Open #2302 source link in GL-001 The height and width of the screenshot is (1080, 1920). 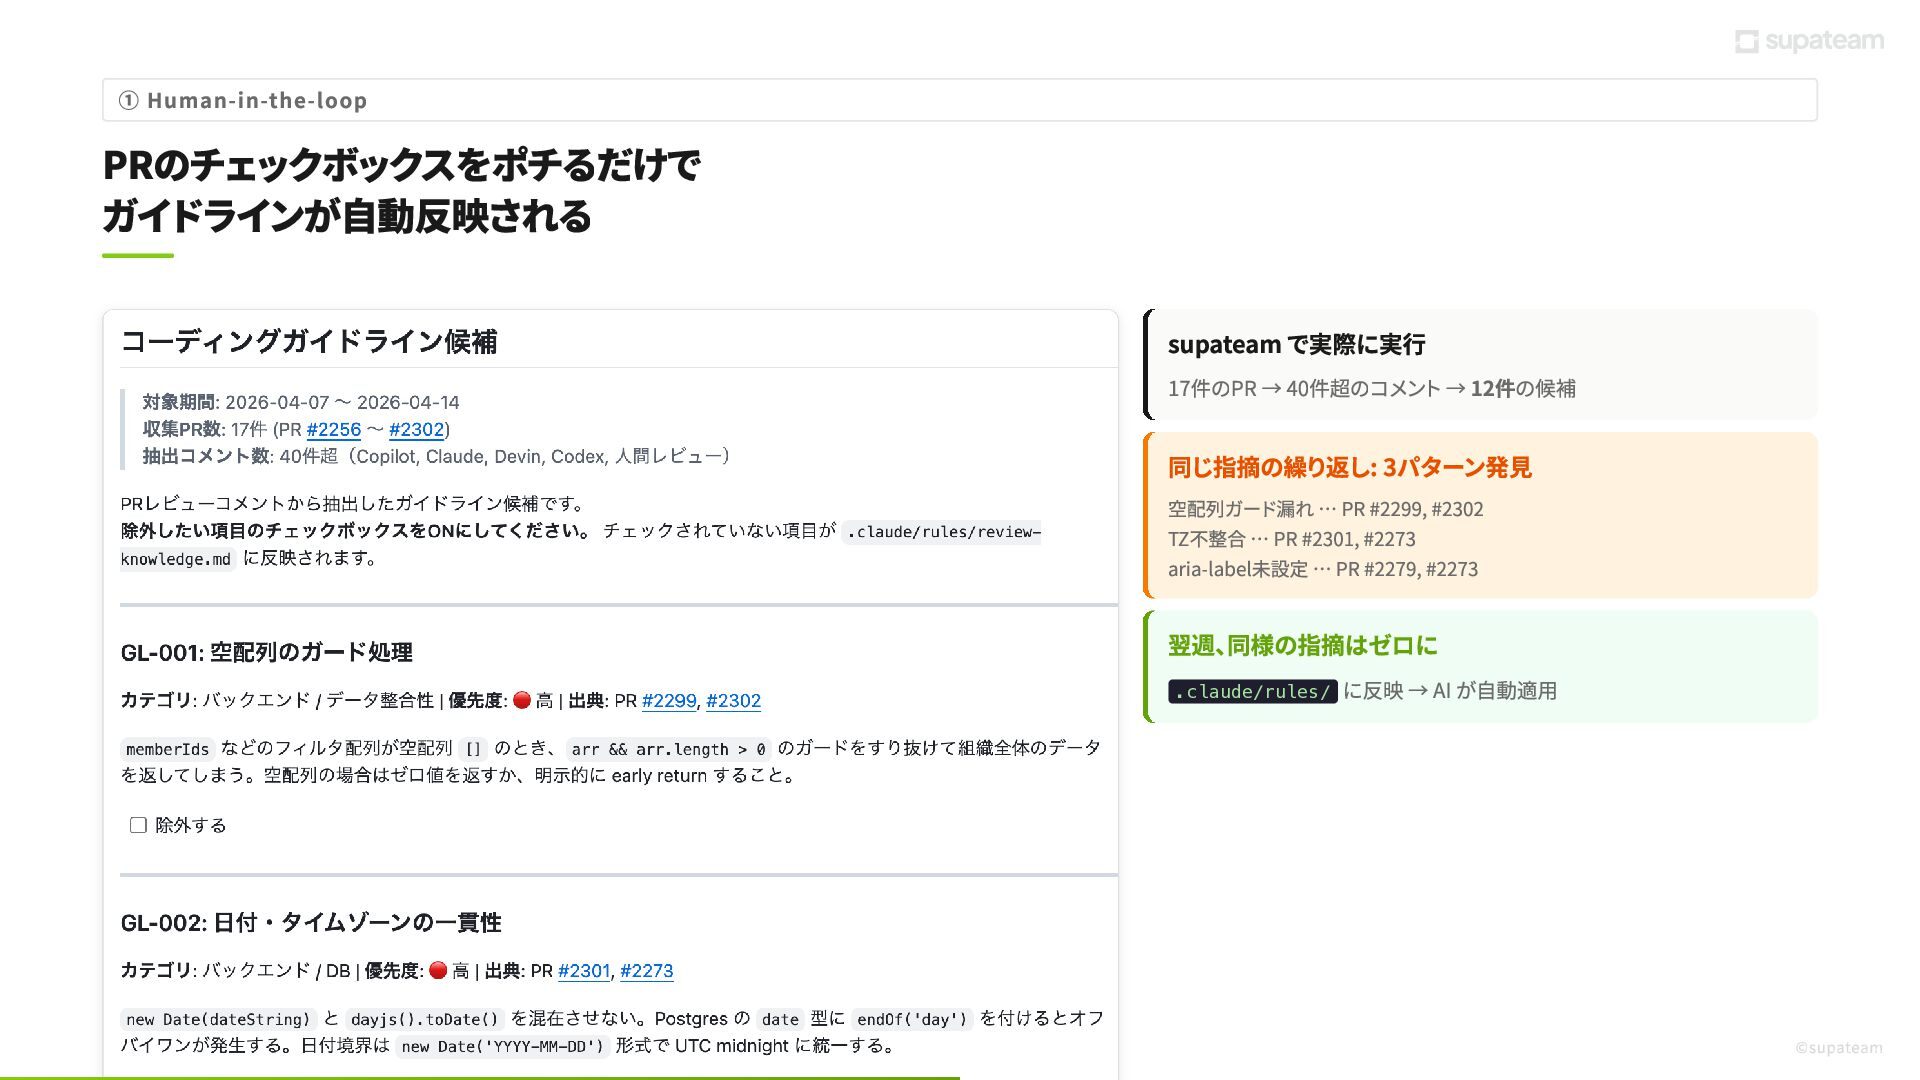(x=733, y=700)
